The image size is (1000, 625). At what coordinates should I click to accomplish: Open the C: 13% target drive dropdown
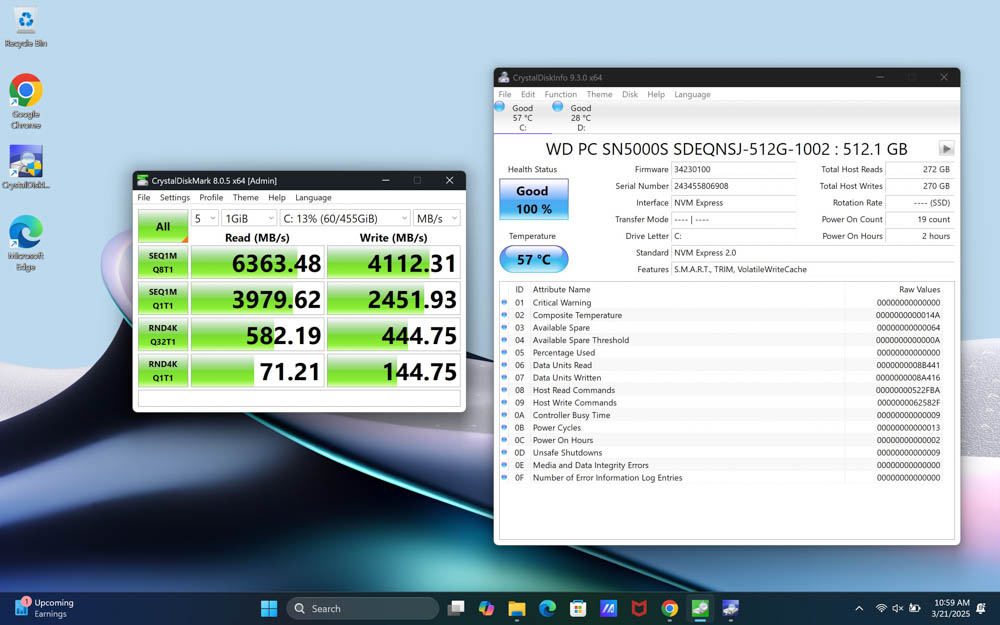tap(344, 218)
